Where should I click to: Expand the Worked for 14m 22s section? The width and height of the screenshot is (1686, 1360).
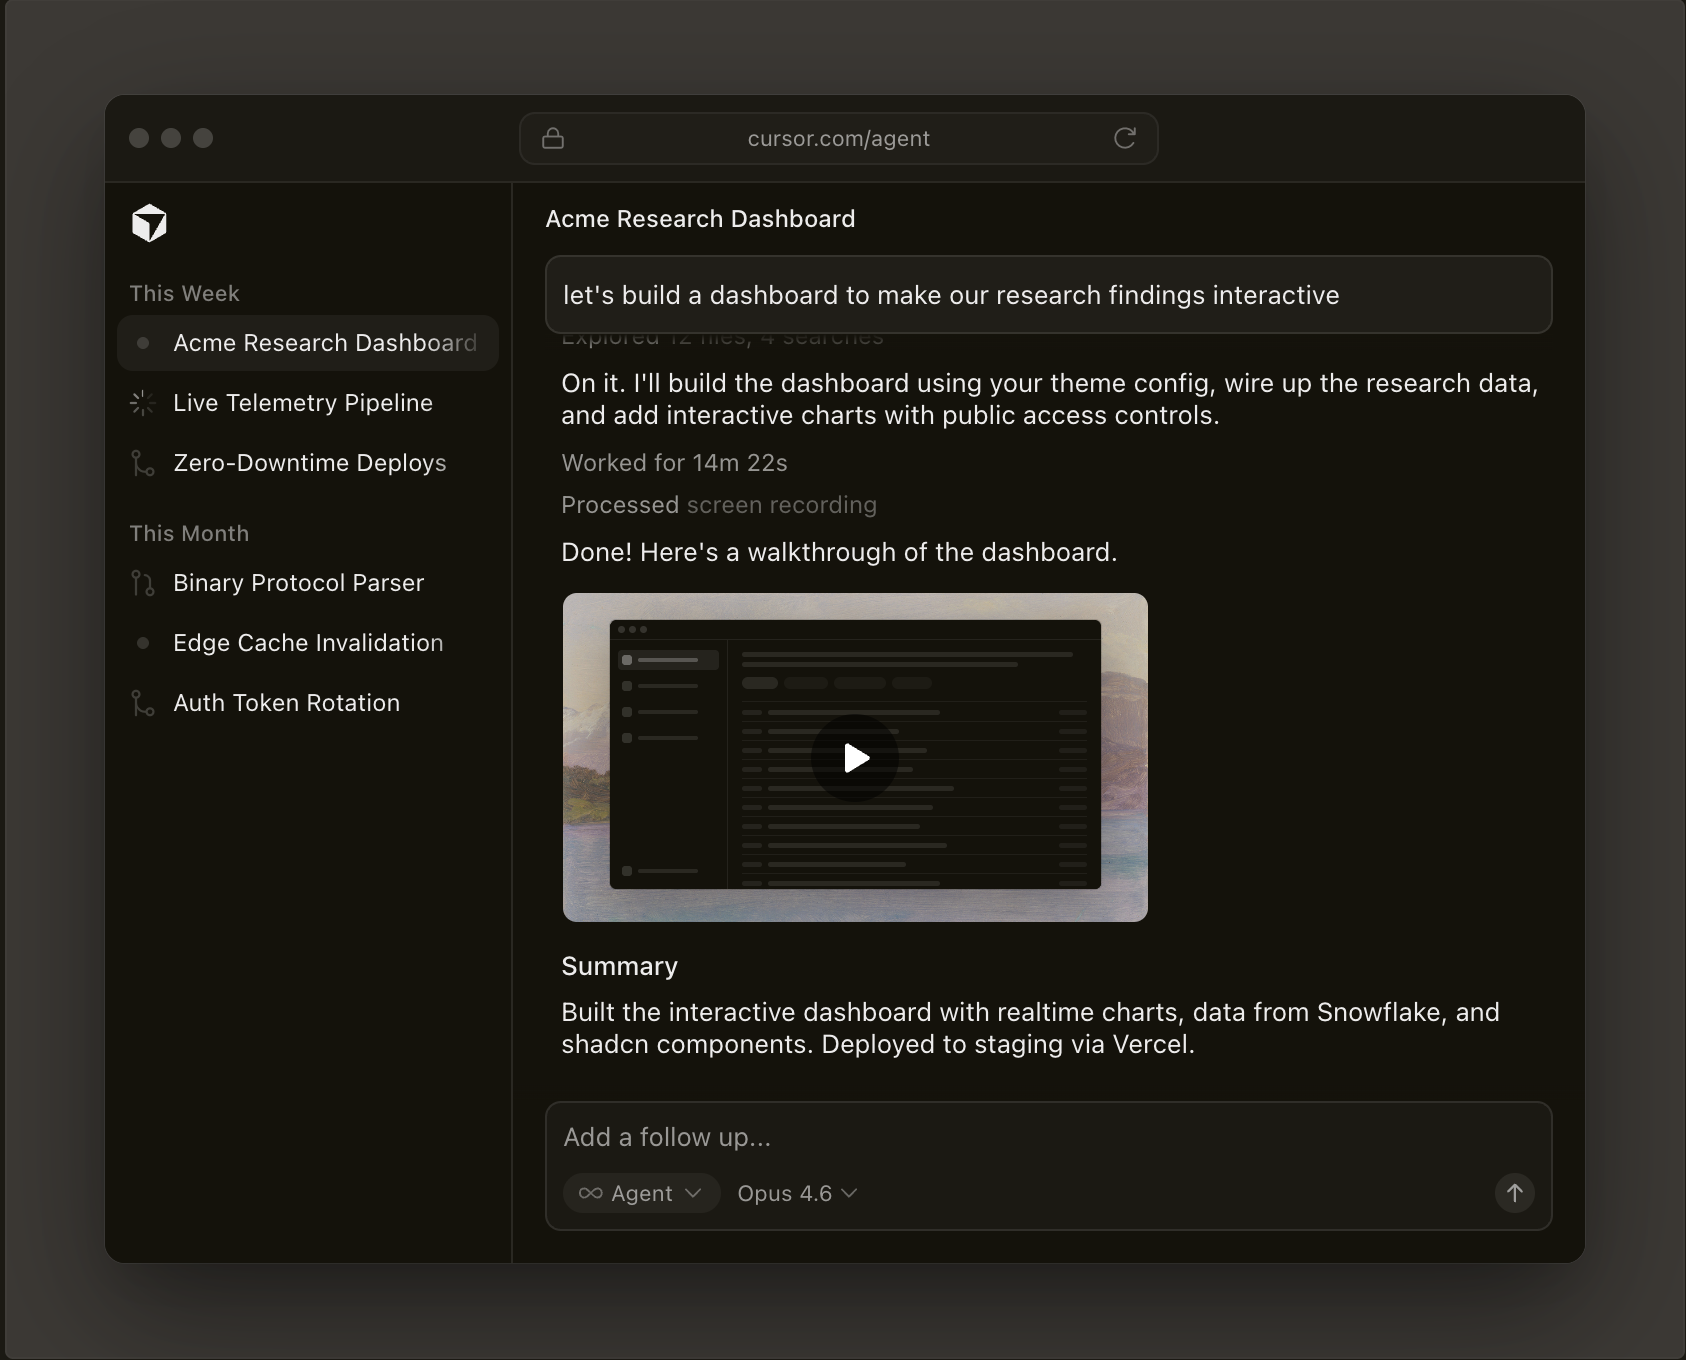(674, 463)
